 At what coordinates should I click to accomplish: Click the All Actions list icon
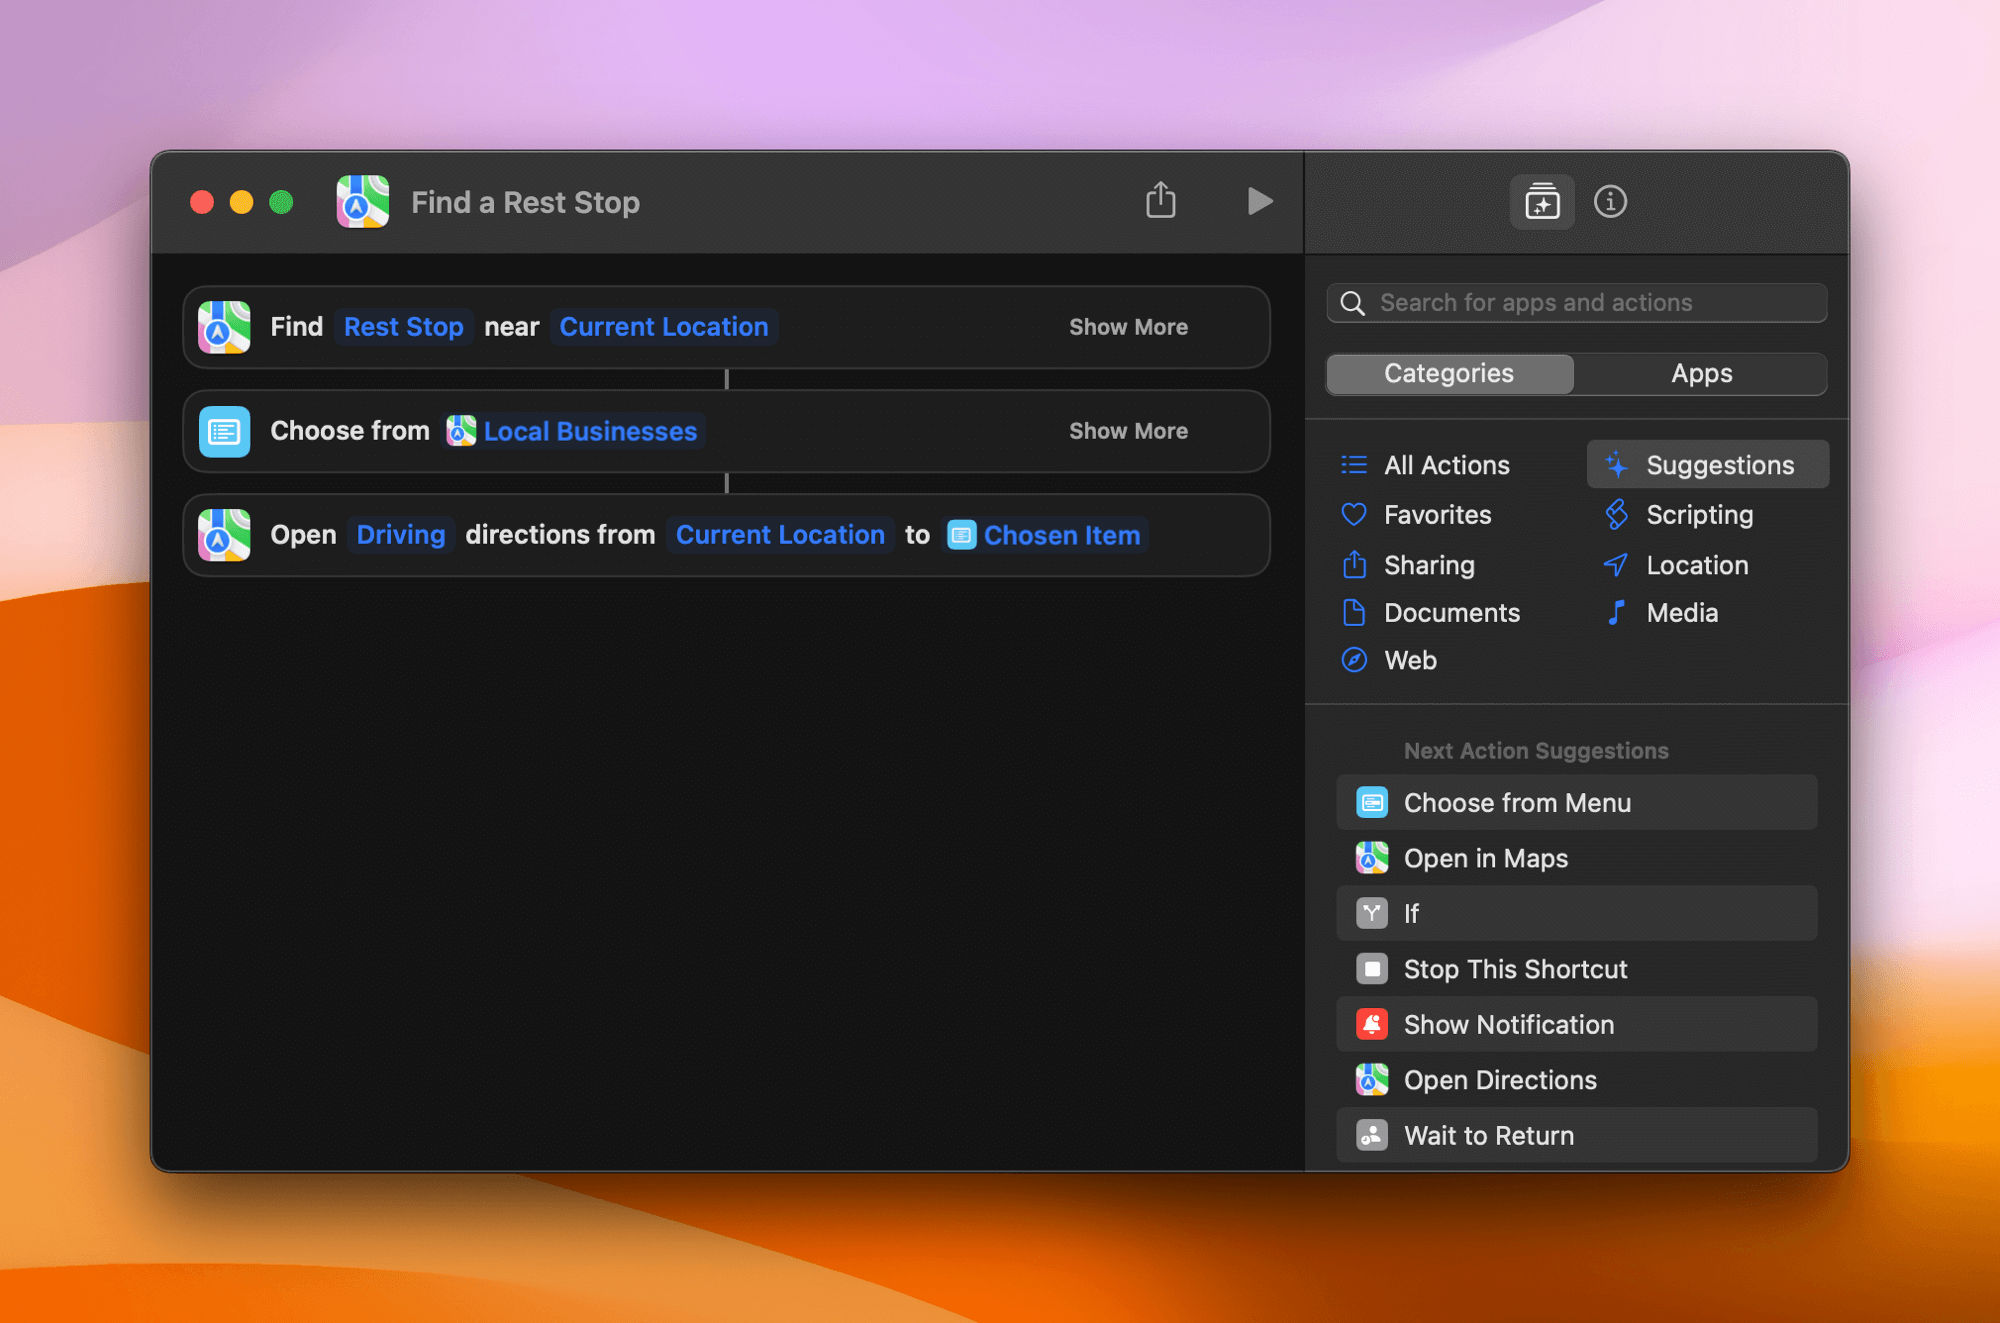click(1354, 465)
